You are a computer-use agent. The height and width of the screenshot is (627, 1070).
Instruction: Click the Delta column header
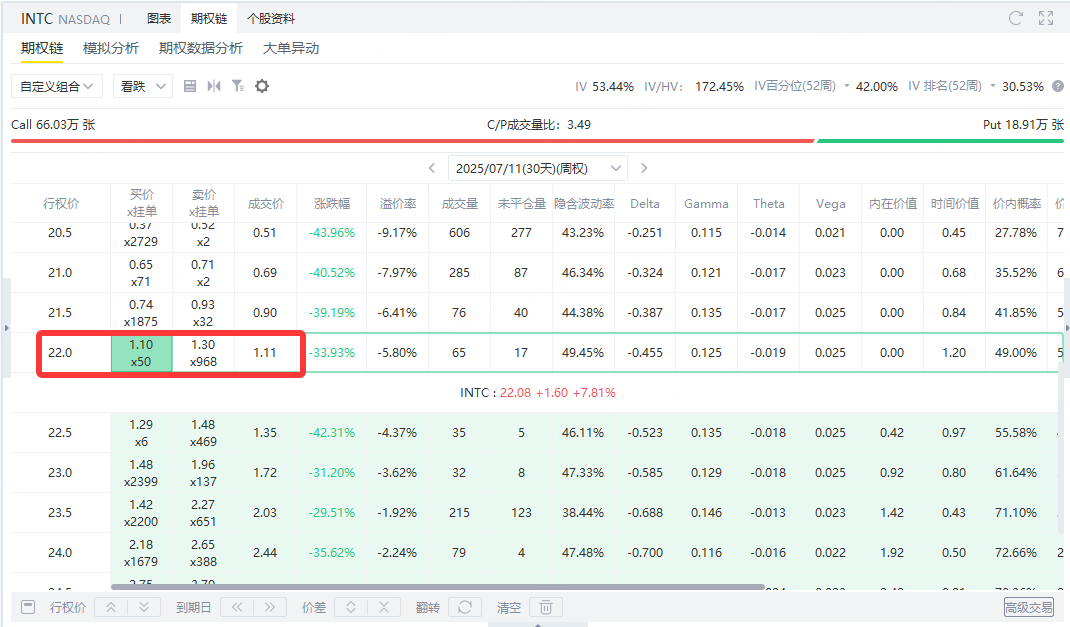click(645, 203)
